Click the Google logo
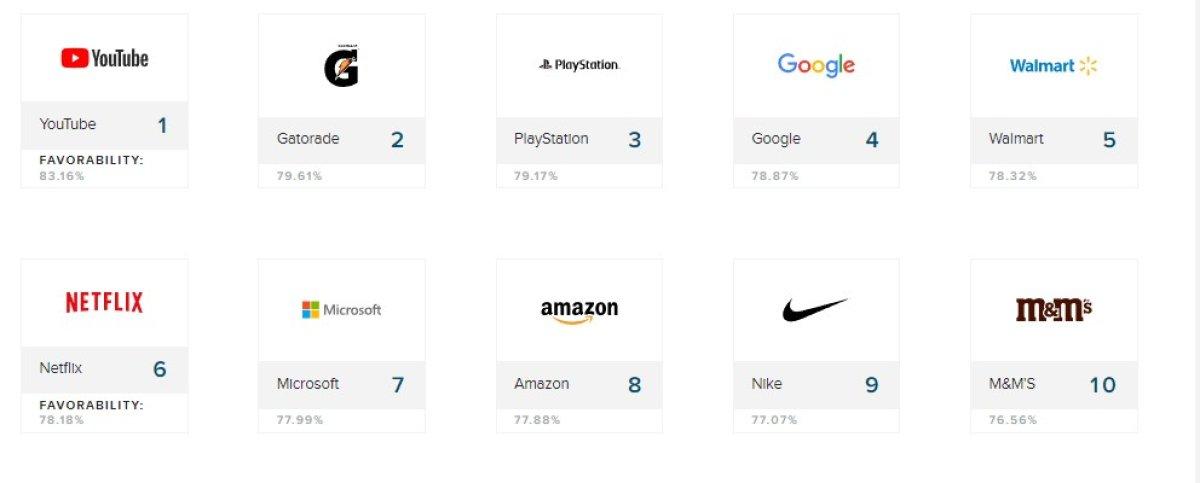Screen dimensions: 1200x483 (816, 65)
